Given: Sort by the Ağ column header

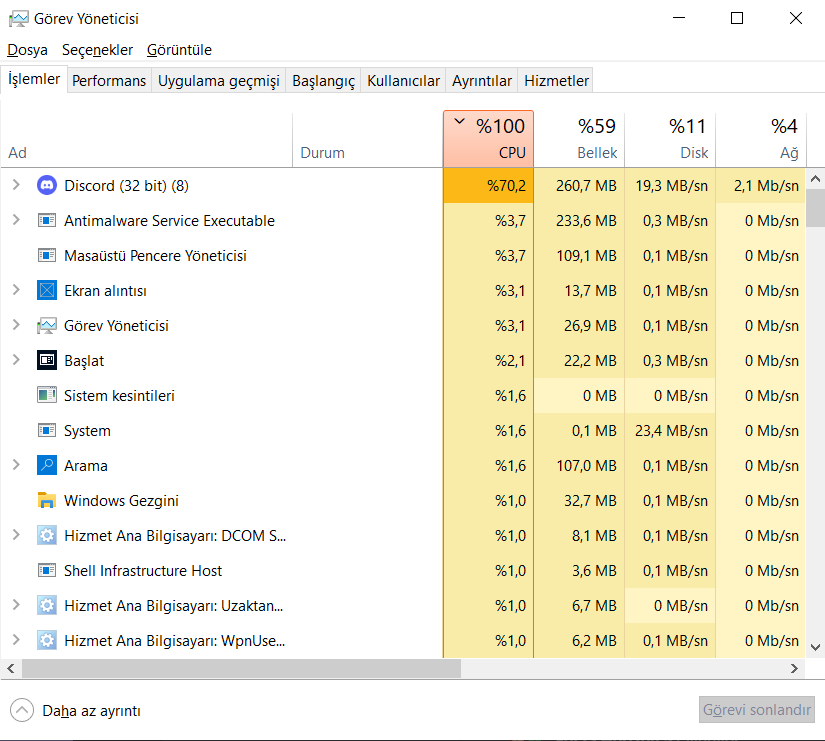Looking at the screenshot, I should [760, 139].
